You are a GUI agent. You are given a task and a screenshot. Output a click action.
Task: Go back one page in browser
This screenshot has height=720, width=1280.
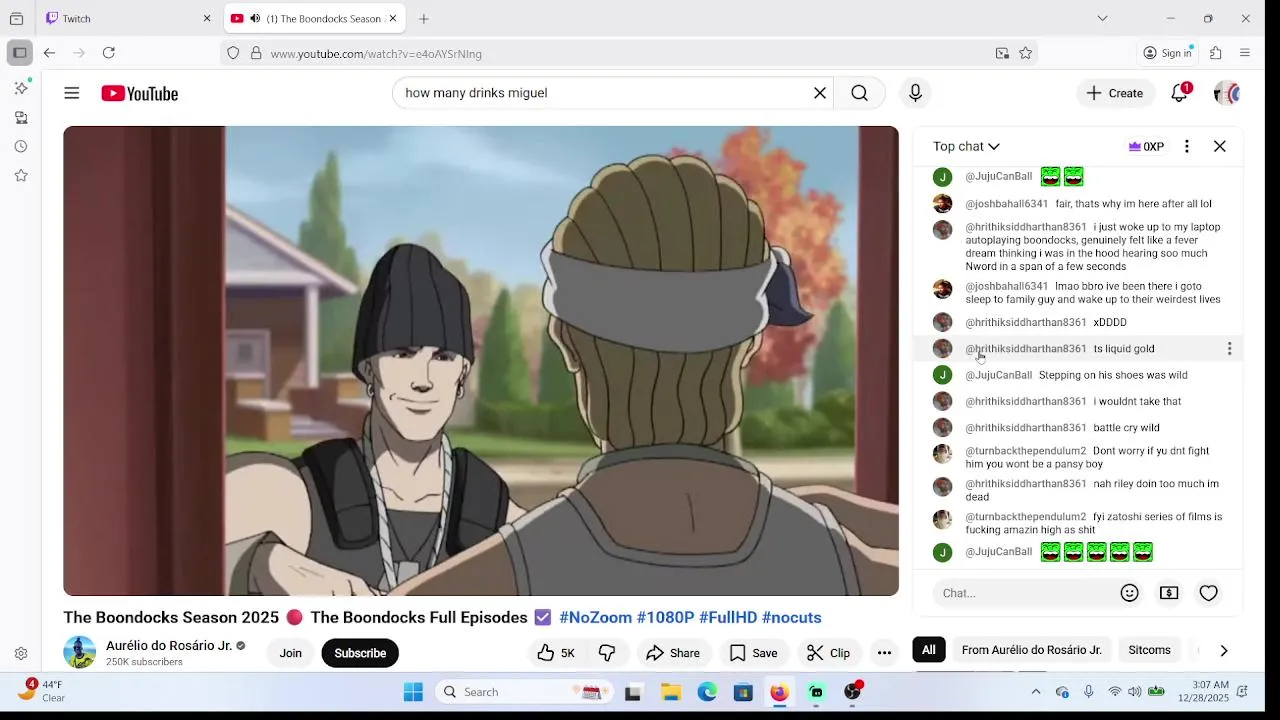(x=49, y=53)
